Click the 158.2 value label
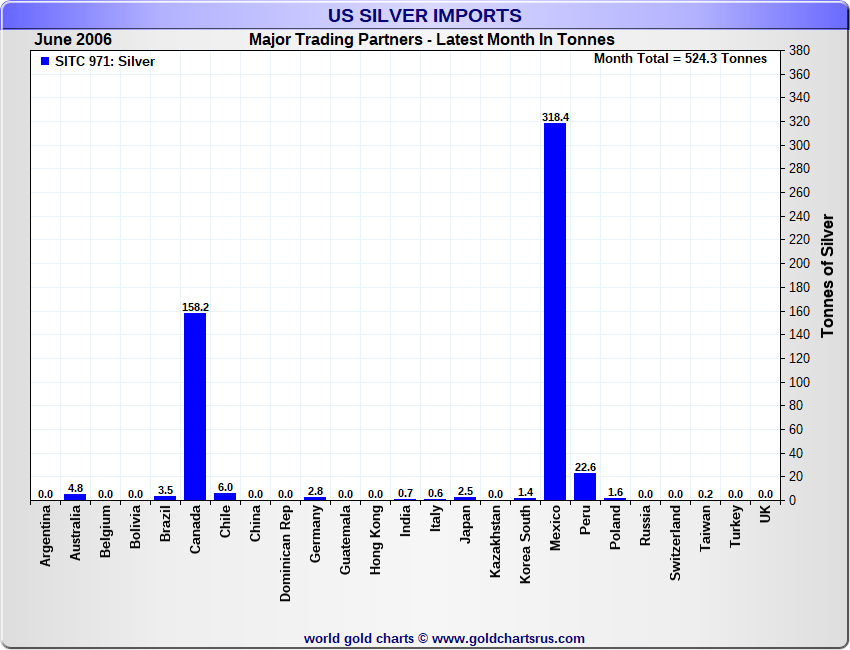 tap(195, 307)
